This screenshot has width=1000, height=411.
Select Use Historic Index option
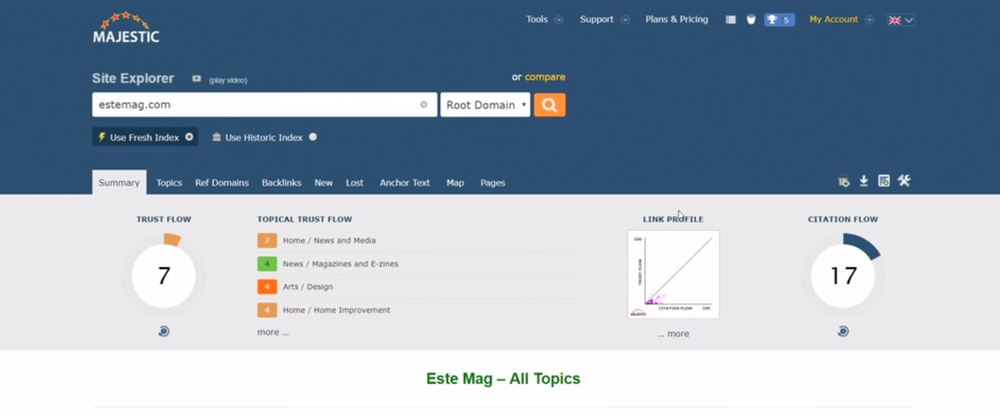click(264, 137)
